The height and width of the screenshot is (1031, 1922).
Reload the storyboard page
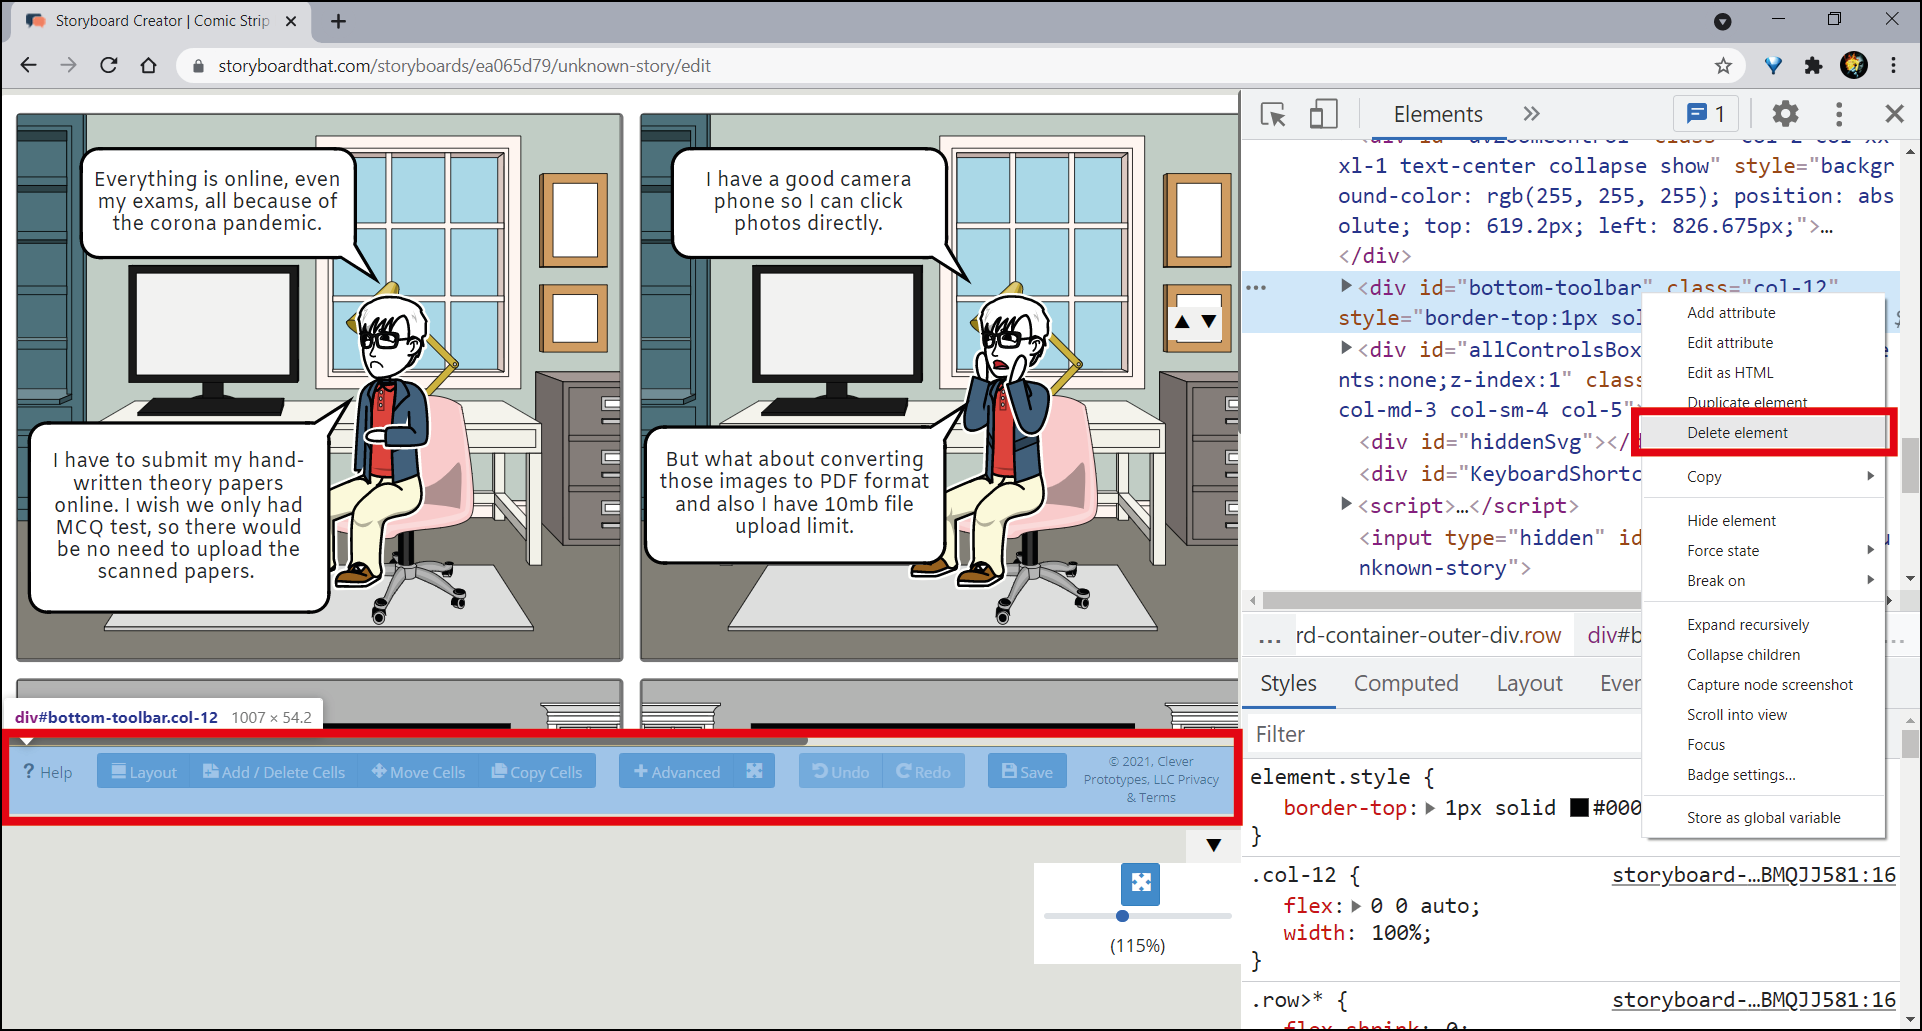click(109, 65)
